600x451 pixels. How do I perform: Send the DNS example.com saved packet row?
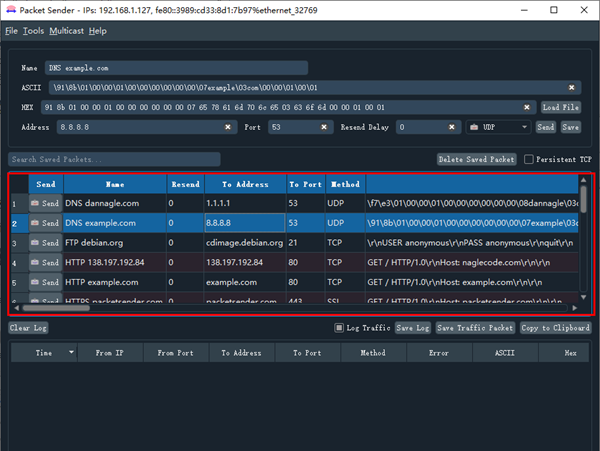46,223
